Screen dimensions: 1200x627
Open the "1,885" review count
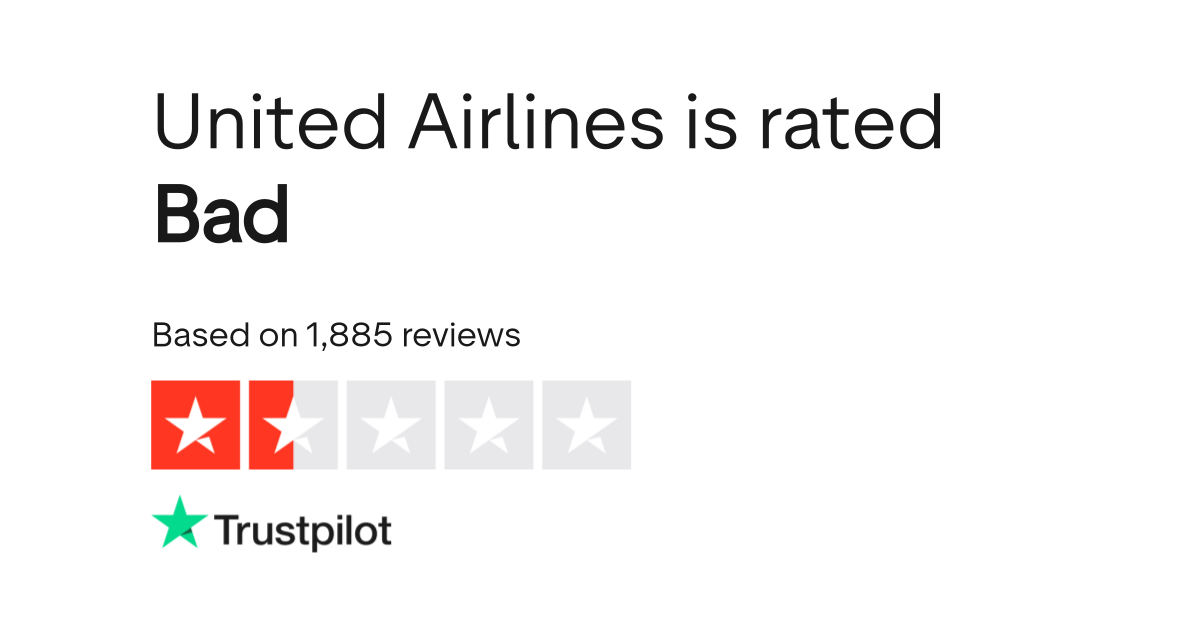351,335
